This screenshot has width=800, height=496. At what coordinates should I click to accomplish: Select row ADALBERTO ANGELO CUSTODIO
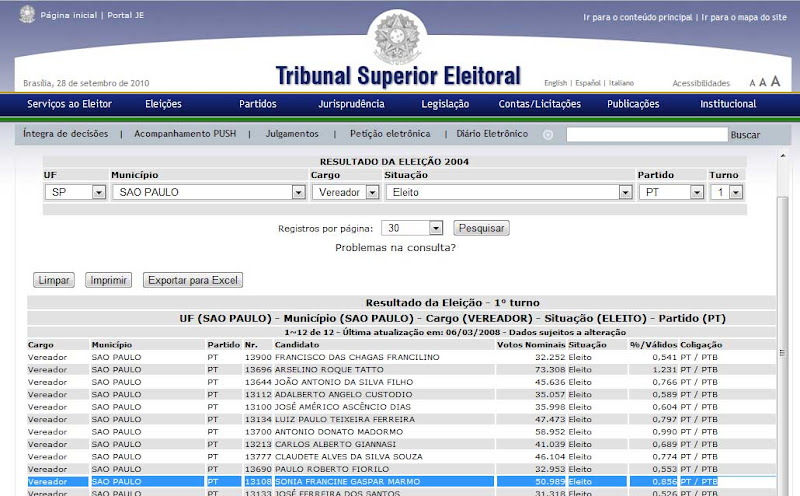pos(401,394)
